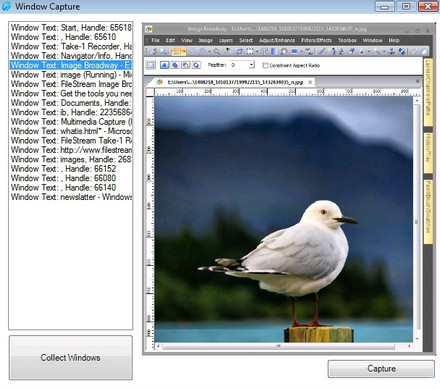The height and width of the screenshot is (389, 440).
Task: Select the "Navigator/Info" window entry
Action: 71,56
